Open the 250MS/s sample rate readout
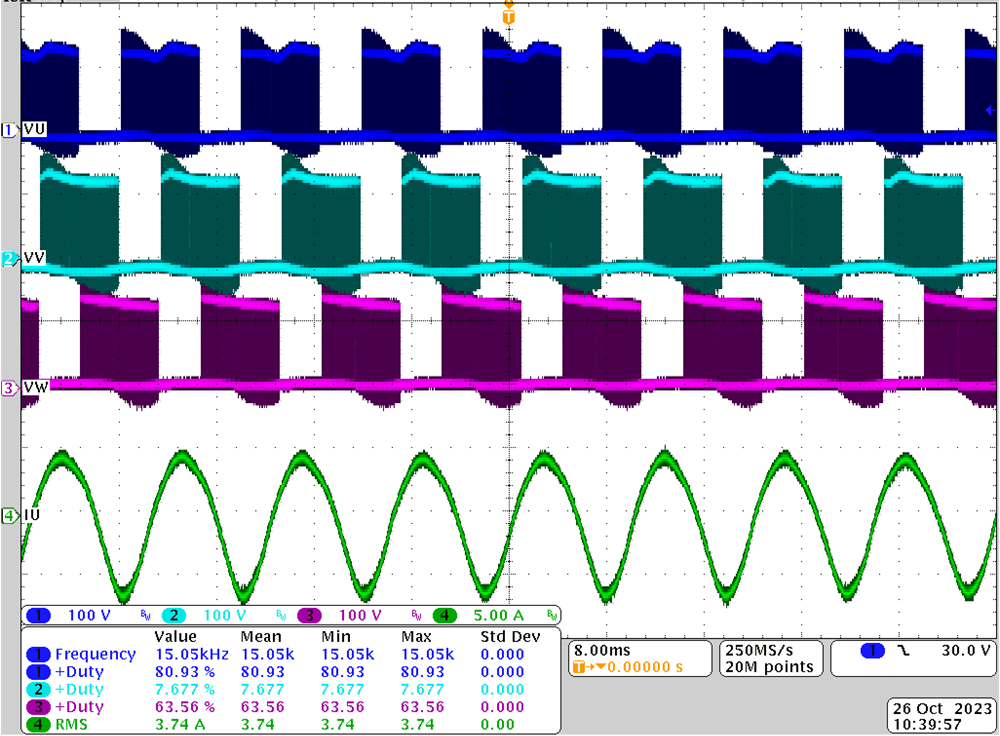Screen dimensions: 1000x736 point(766,649)
